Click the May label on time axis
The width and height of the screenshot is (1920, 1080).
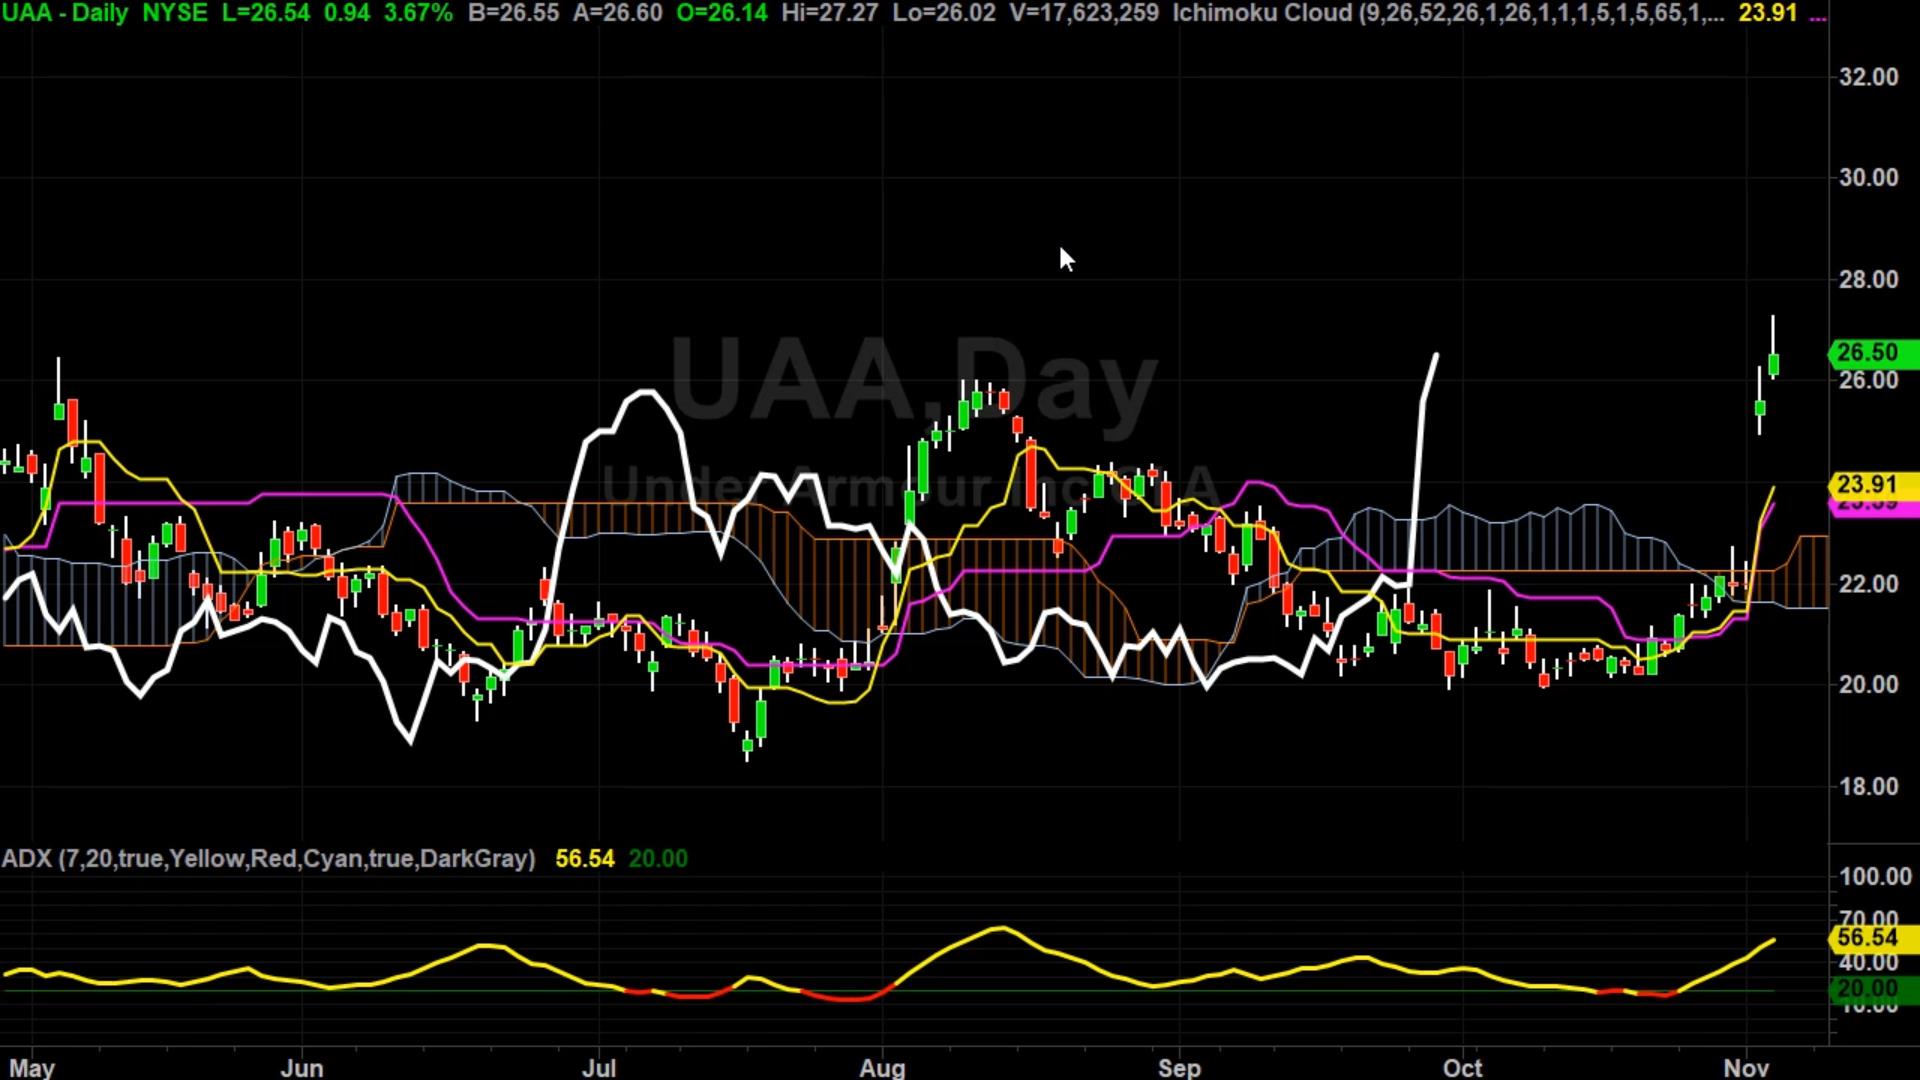coord(31,1068)
